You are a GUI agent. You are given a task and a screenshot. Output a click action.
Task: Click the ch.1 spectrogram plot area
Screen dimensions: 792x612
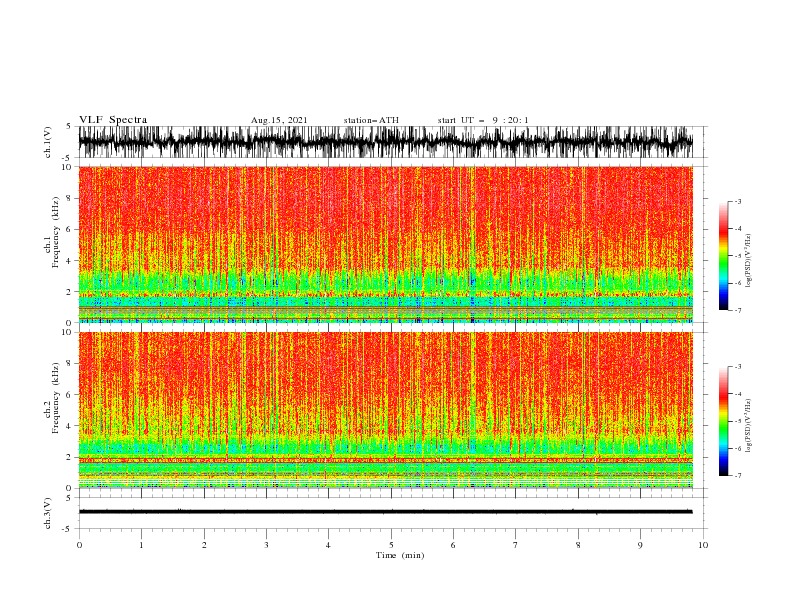click(x=385, y=244)
